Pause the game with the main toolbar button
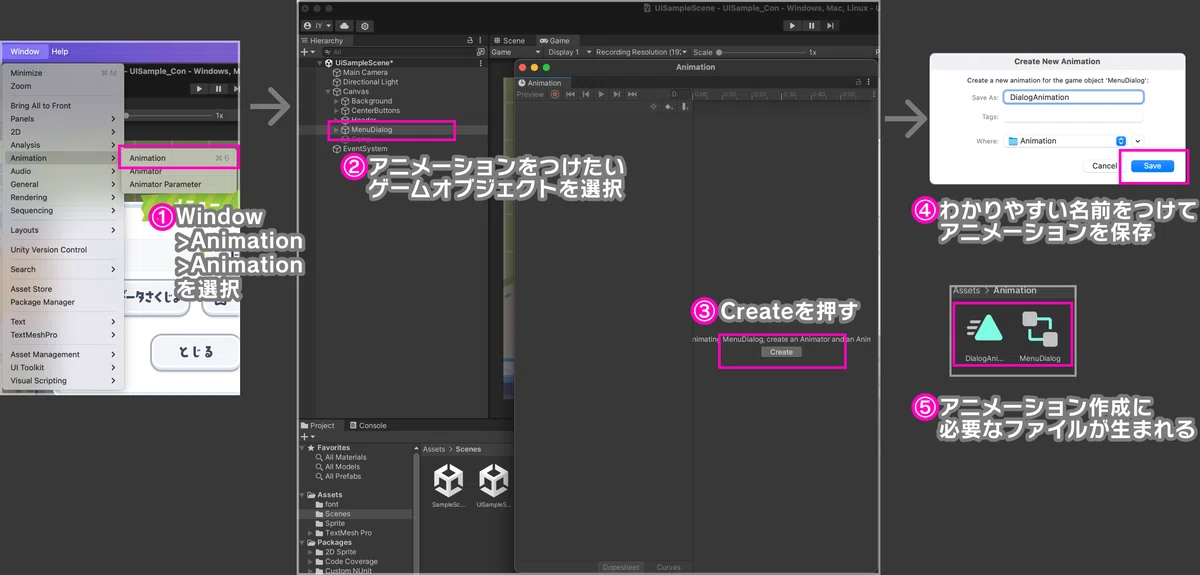 pyautogui.click(x=811, y=25)
